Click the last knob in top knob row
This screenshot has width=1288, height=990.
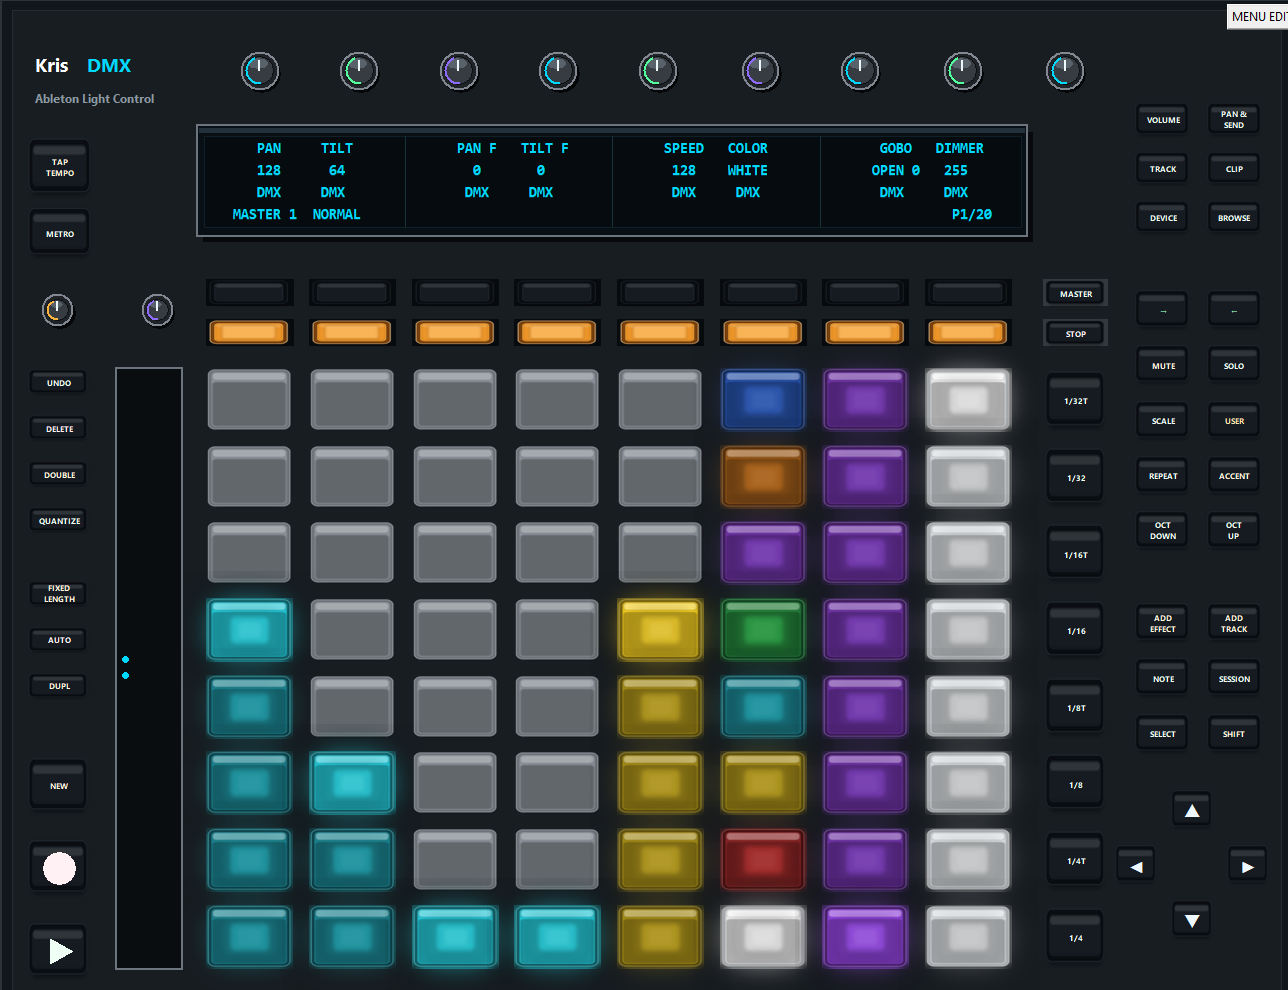click(1064, 71)
